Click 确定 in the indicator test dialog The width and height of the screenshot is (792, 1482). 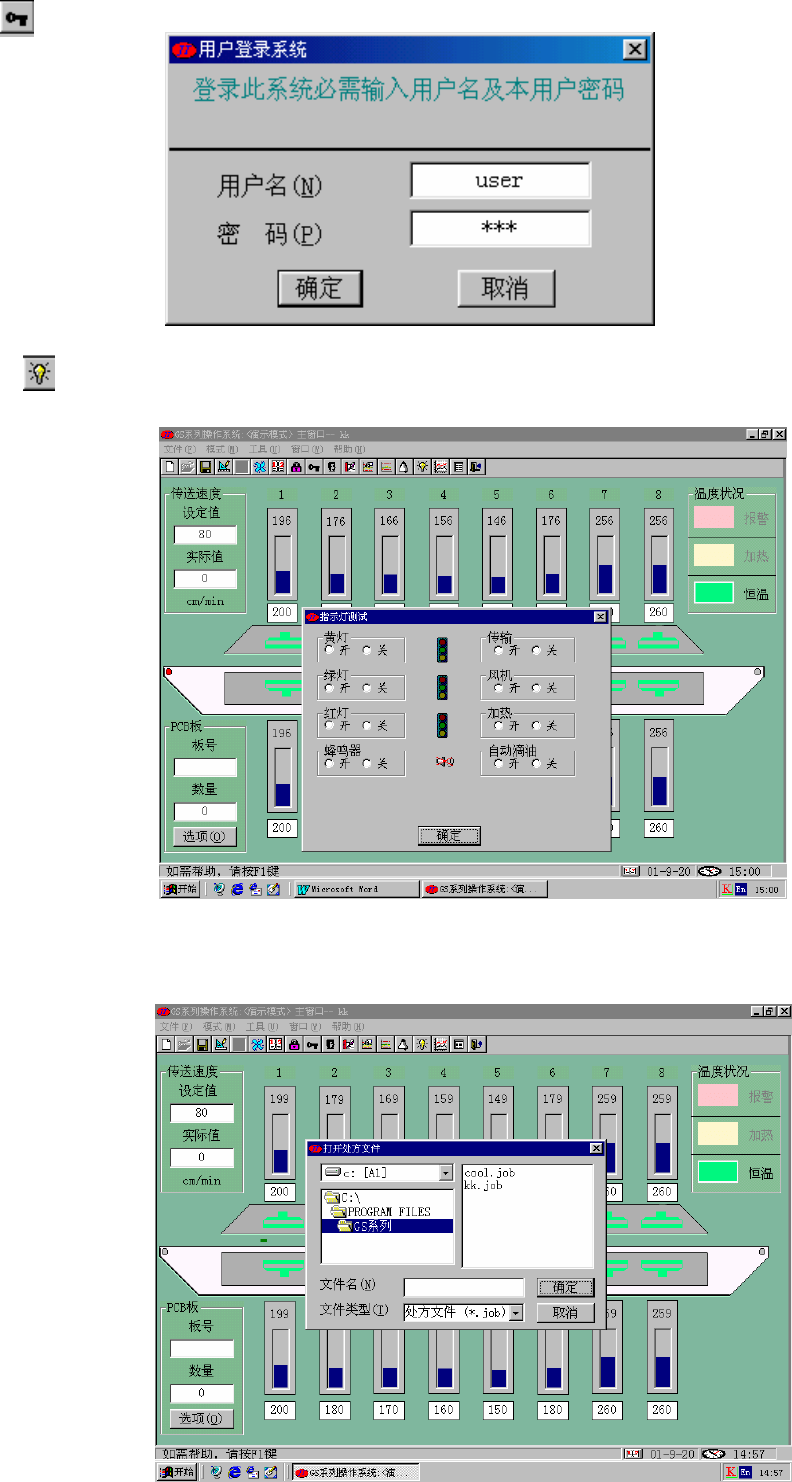(450, 835)
